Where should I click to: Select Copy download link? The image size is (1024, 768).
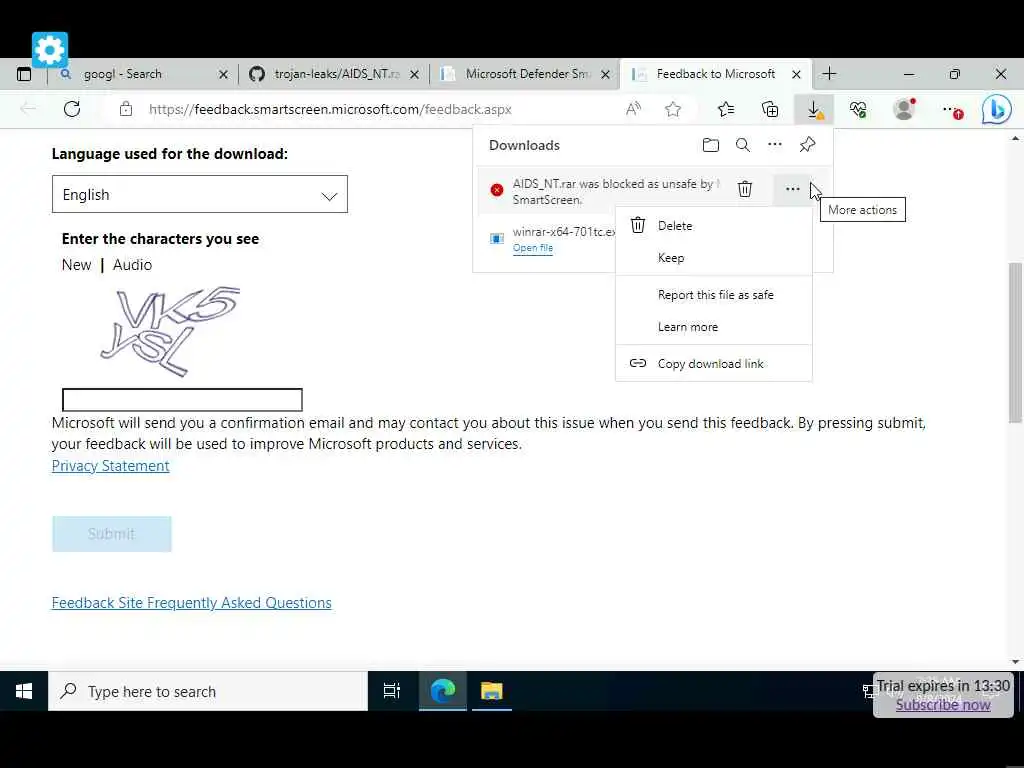click(x=714, y=364)
